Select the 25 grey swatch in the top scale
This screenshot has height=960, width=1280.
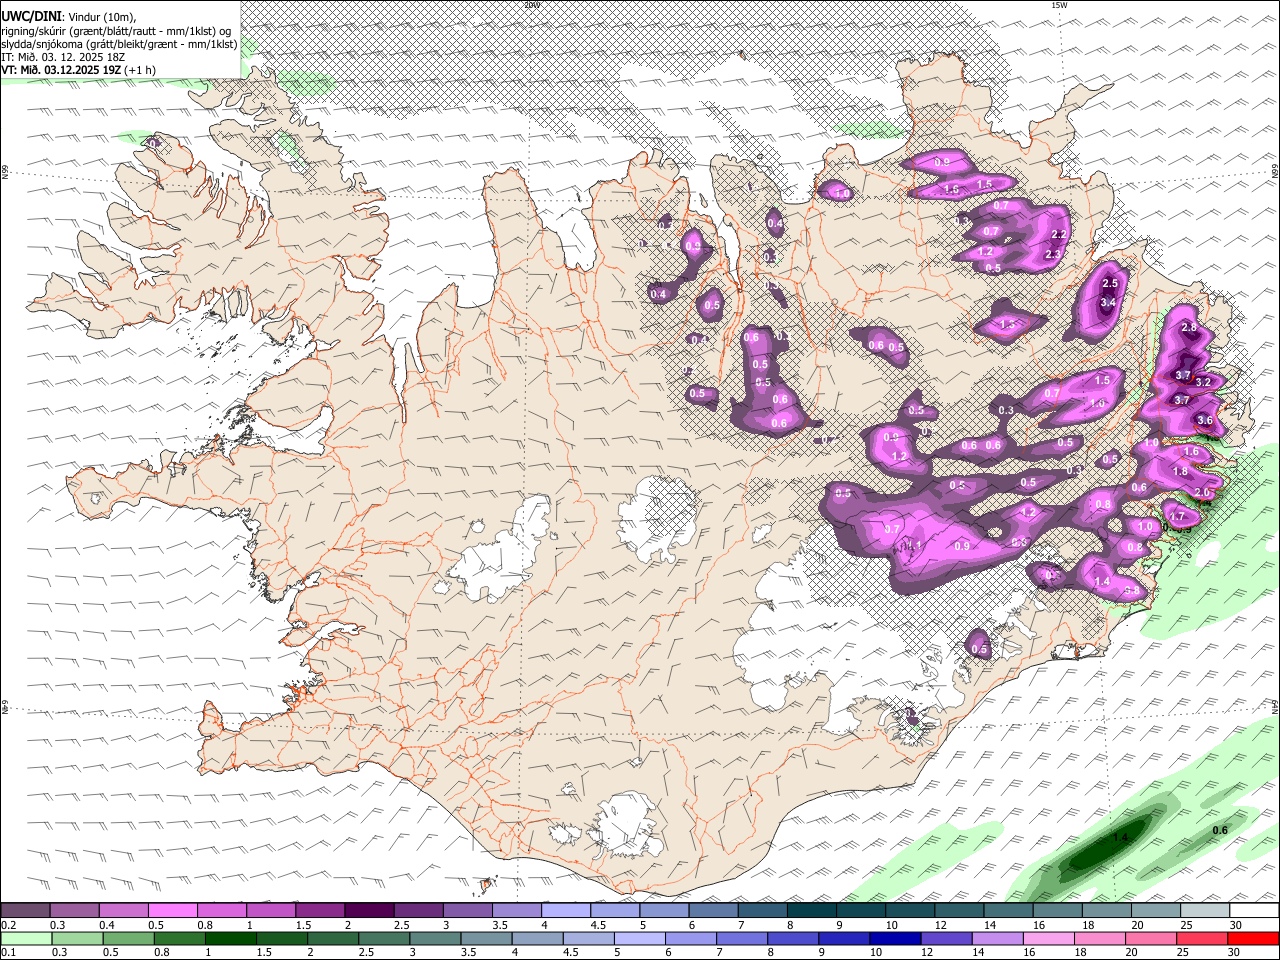point(1205,911)
